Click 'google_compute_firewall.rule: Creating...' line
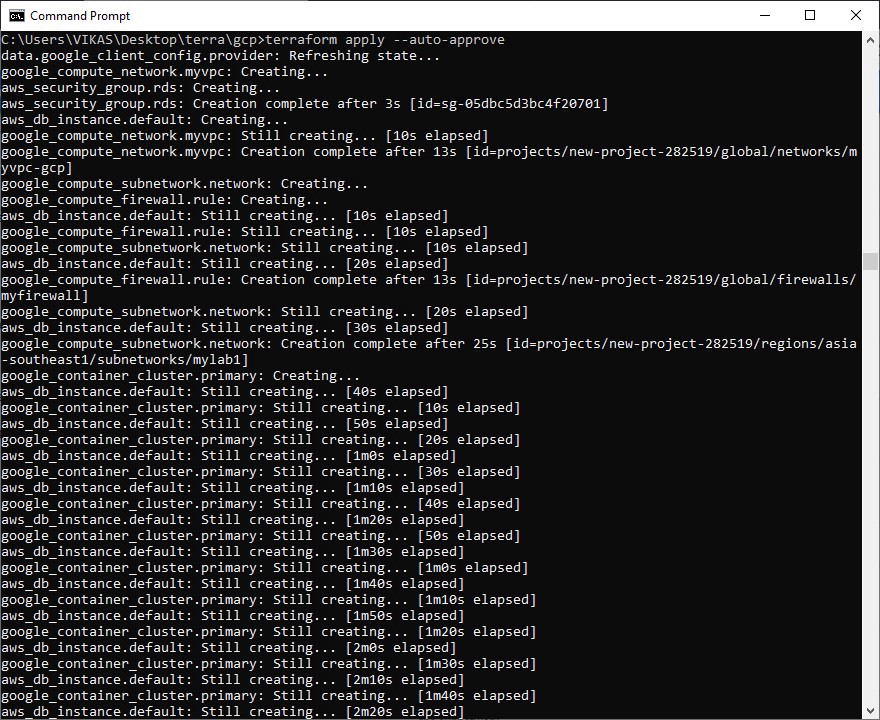 pyautogui.click(x=164, y=200)
